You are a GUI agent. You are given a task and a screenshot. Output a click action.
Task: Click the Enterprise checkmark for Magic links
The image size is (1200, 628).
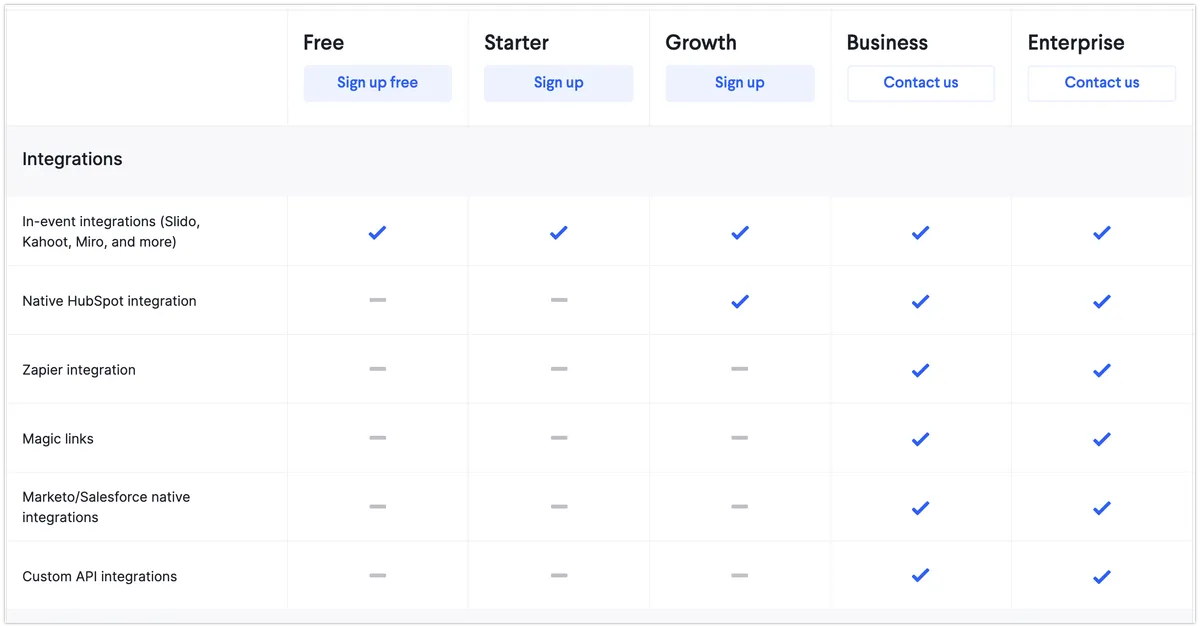[1101, 439]
